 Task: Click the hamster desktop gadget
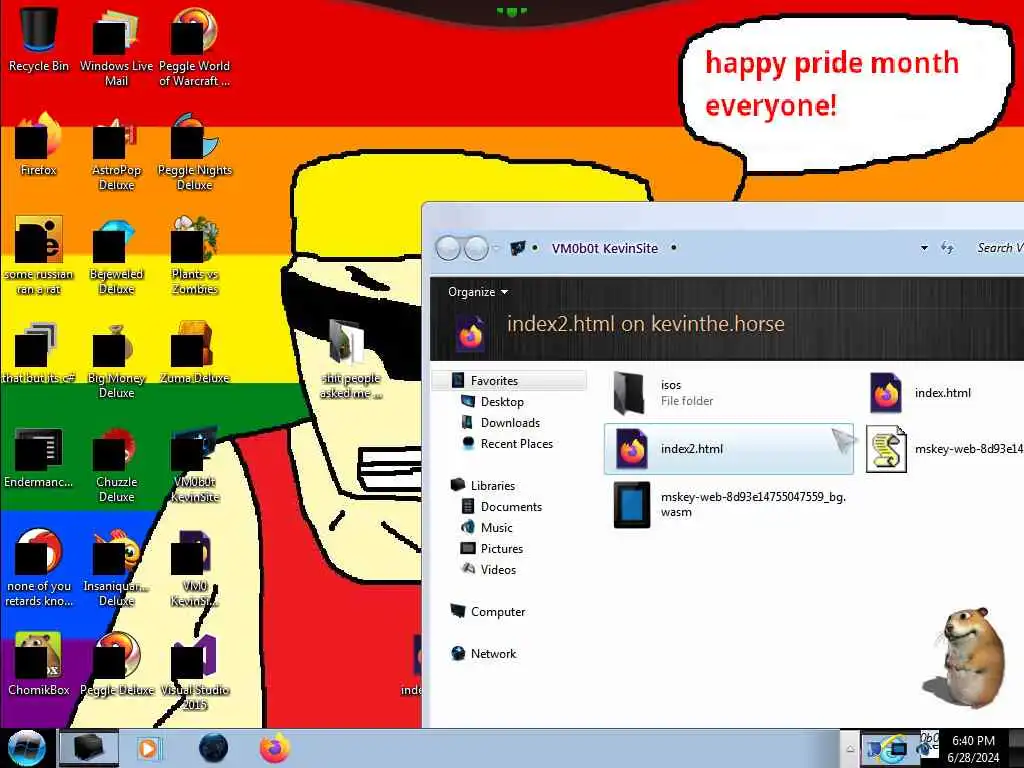[967, 657]
